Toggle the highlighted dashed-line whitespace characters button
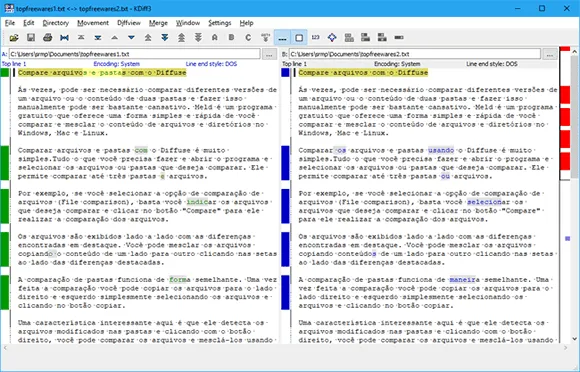580x372 pixels. click(x=282, y=37)
